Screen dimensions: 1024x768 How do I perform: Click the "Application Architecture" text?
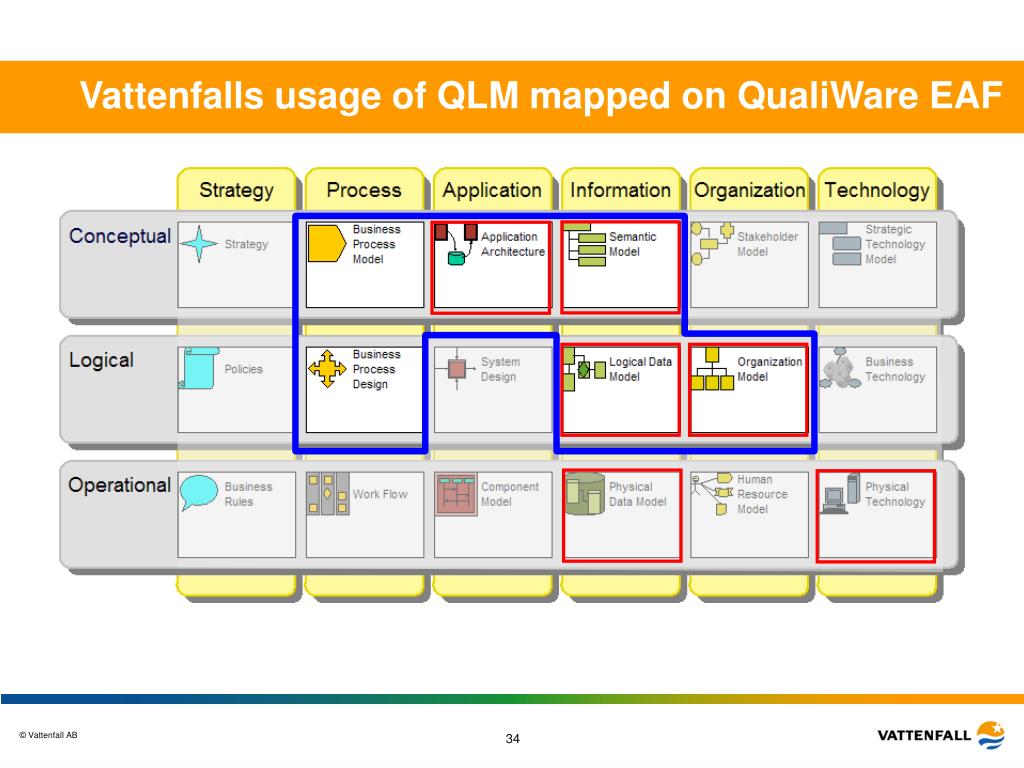click(513, 244)
